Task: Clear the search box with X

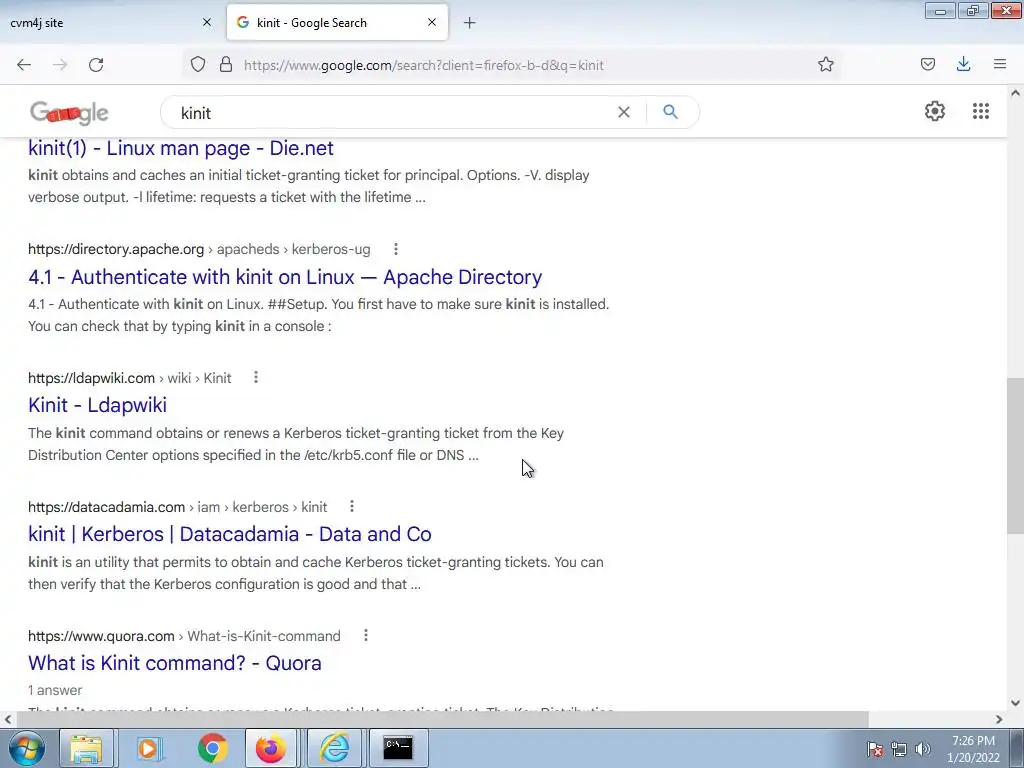Action: point(624,112)
